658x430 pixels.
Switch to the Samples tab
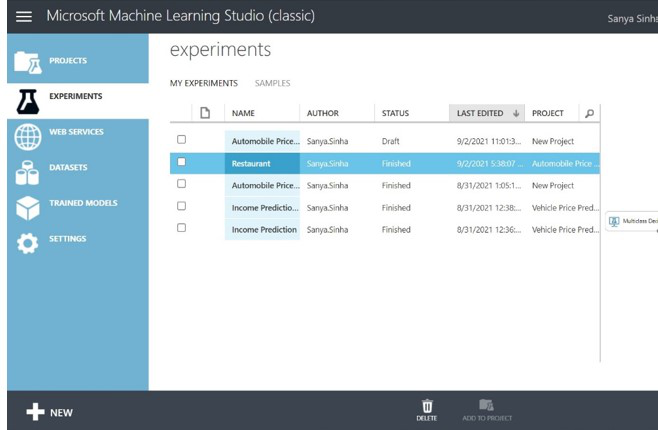coord(272,83)
